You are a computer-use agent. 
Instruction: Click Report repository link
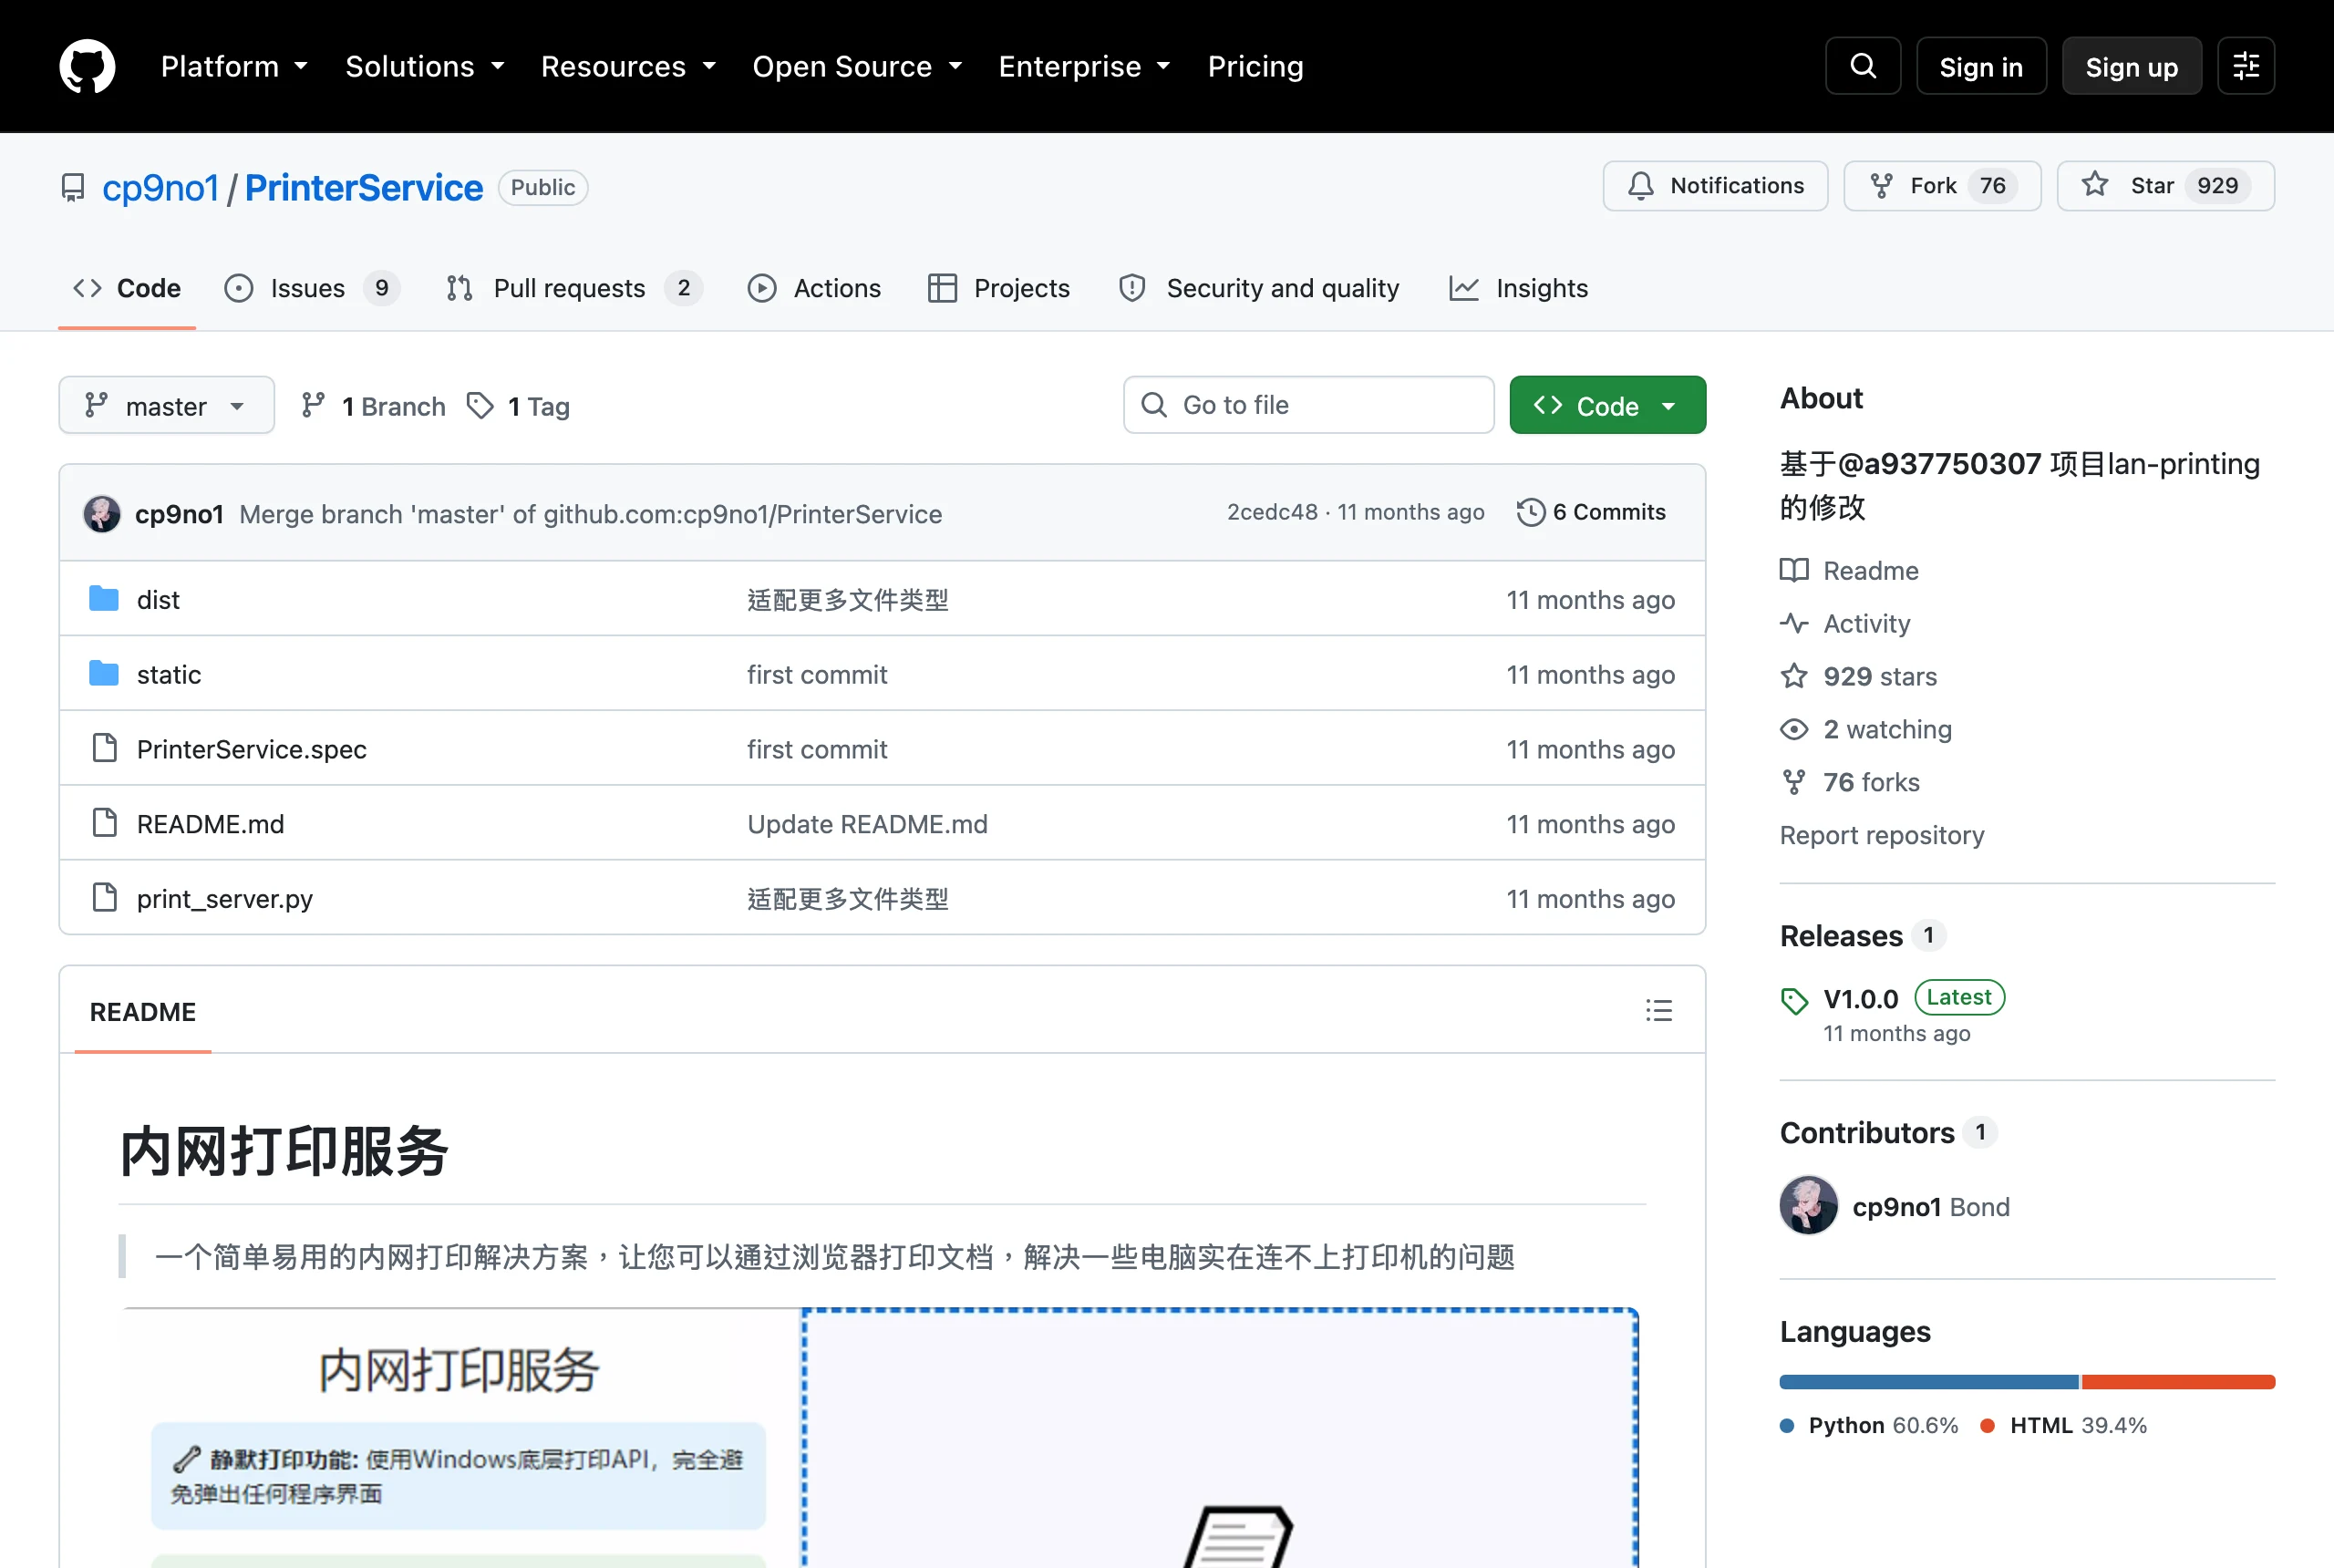[1882, 835]
